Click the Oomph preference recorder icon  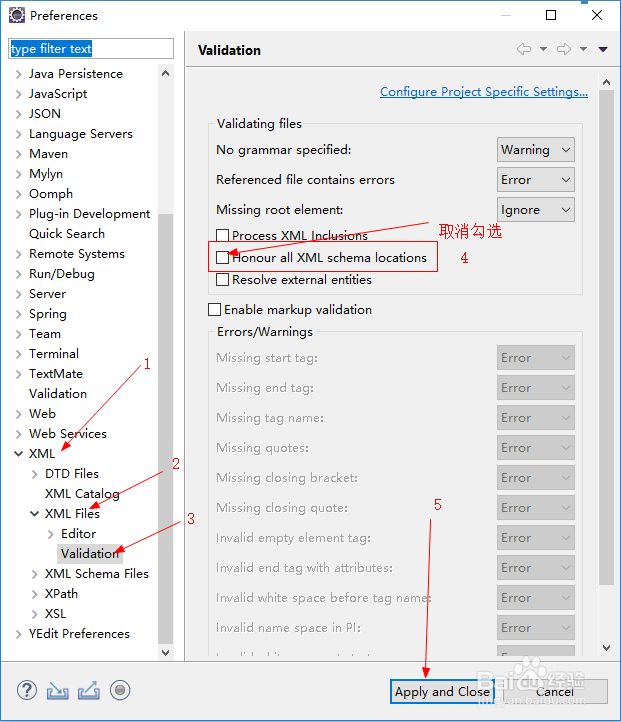(120, 690)
